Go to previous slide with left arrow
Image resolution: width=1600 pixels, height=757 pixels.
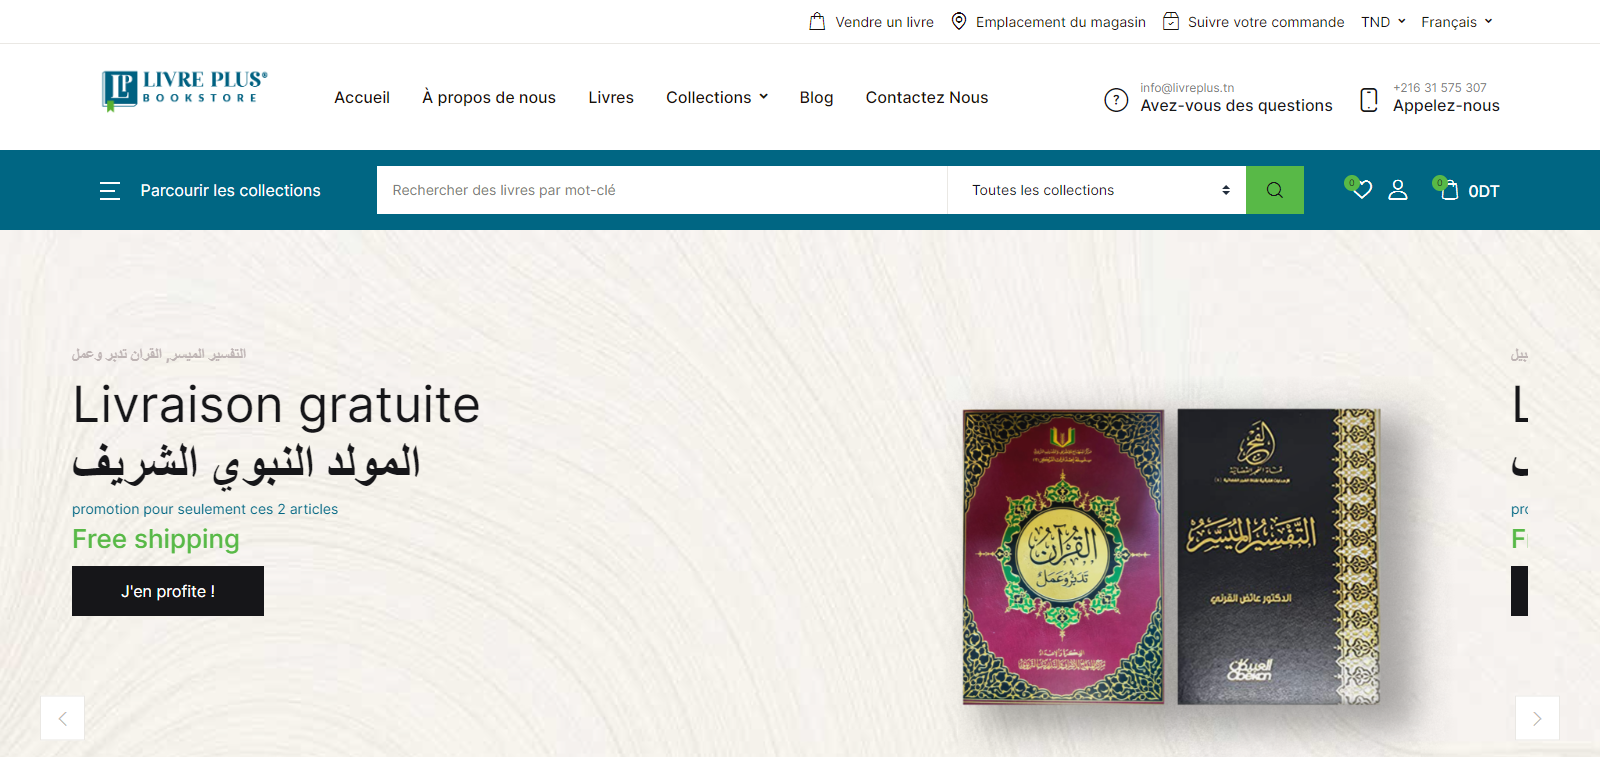click(x=62, y=718)
